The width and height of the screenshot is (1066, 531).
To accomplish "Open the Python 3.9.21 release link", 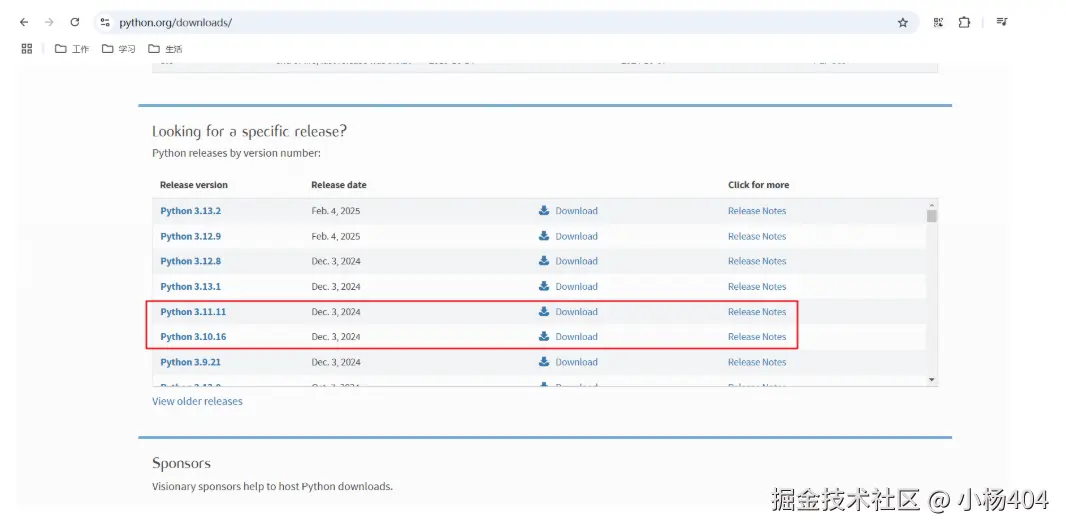I will (190, 362).
